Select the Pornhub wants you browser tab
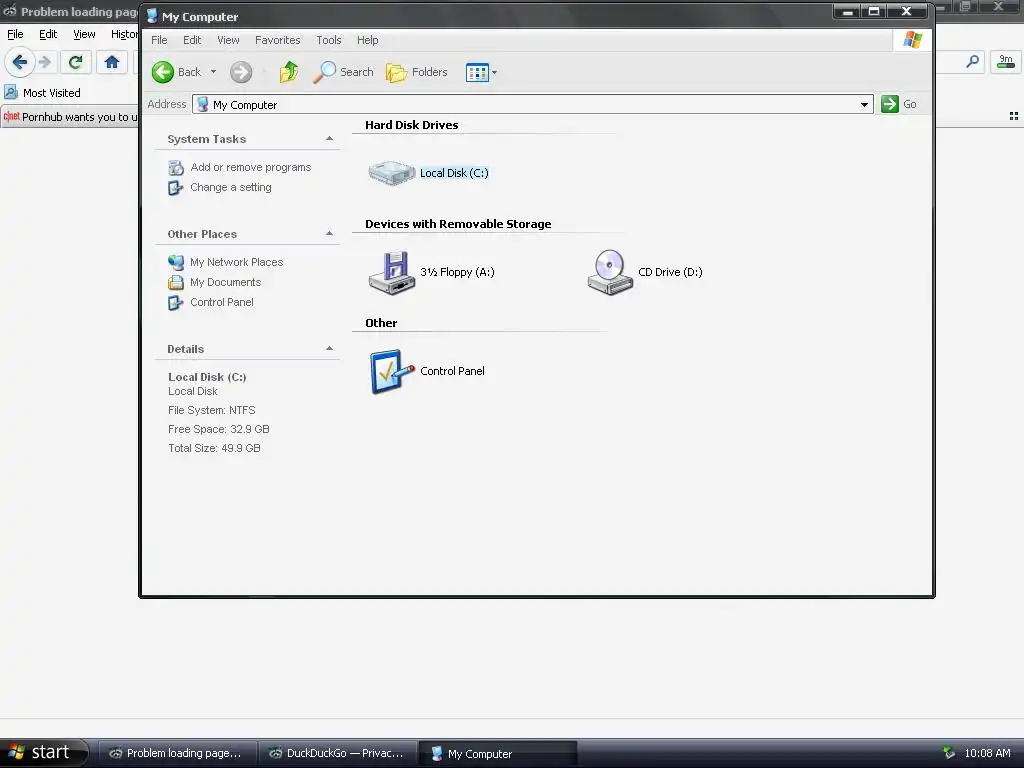 (70, 117)
